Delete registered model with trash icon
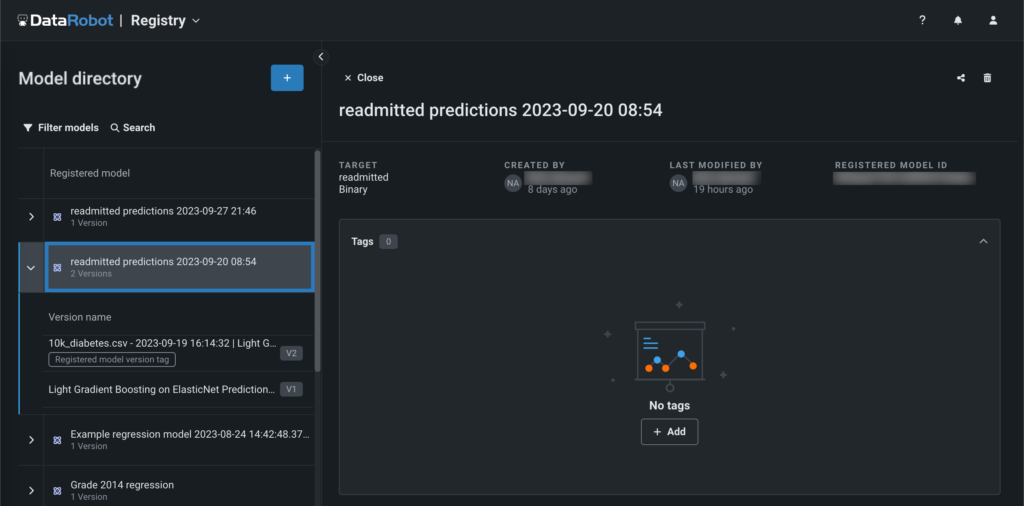This screenshot has height=506, width=1024. coord(988,78)
